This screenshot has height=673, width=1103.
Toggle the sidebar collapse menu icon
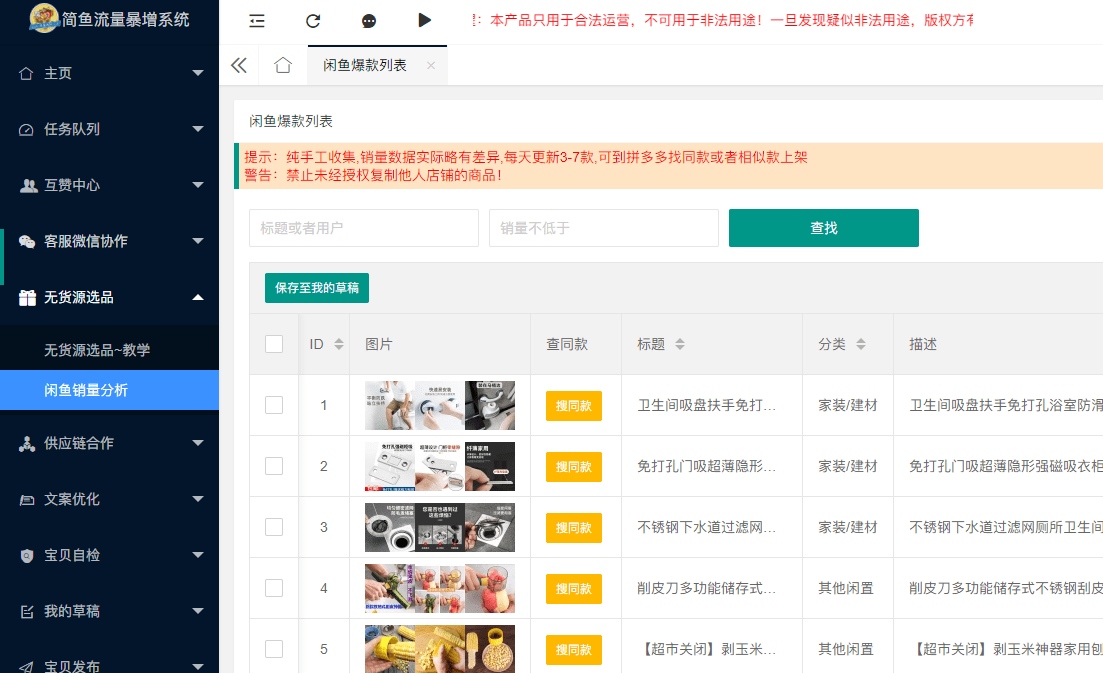pos(257,20)
